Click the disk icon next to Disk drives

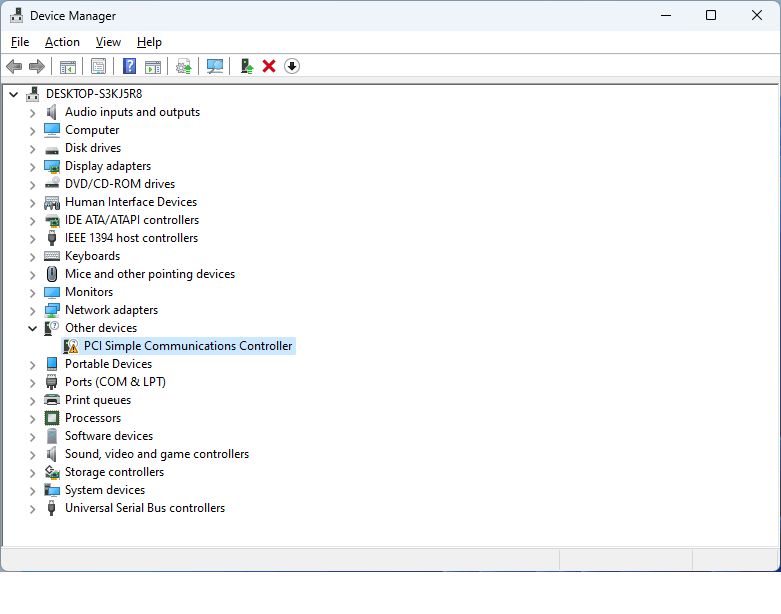coord(52,149)
